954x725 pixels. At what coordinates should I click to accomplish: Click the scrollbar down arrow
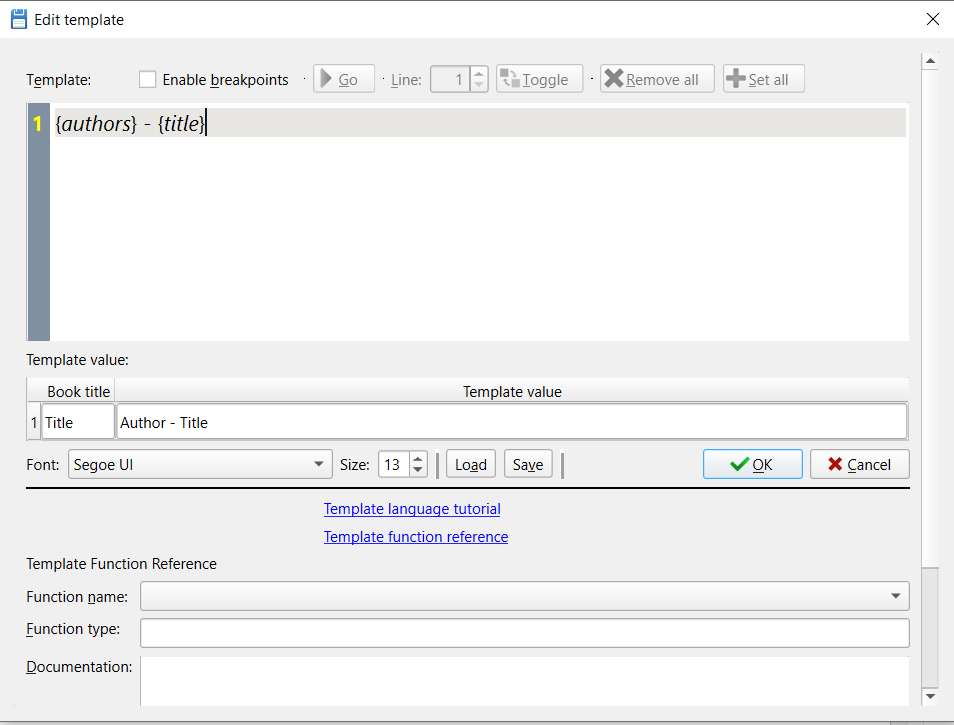[x=930, y=696]
